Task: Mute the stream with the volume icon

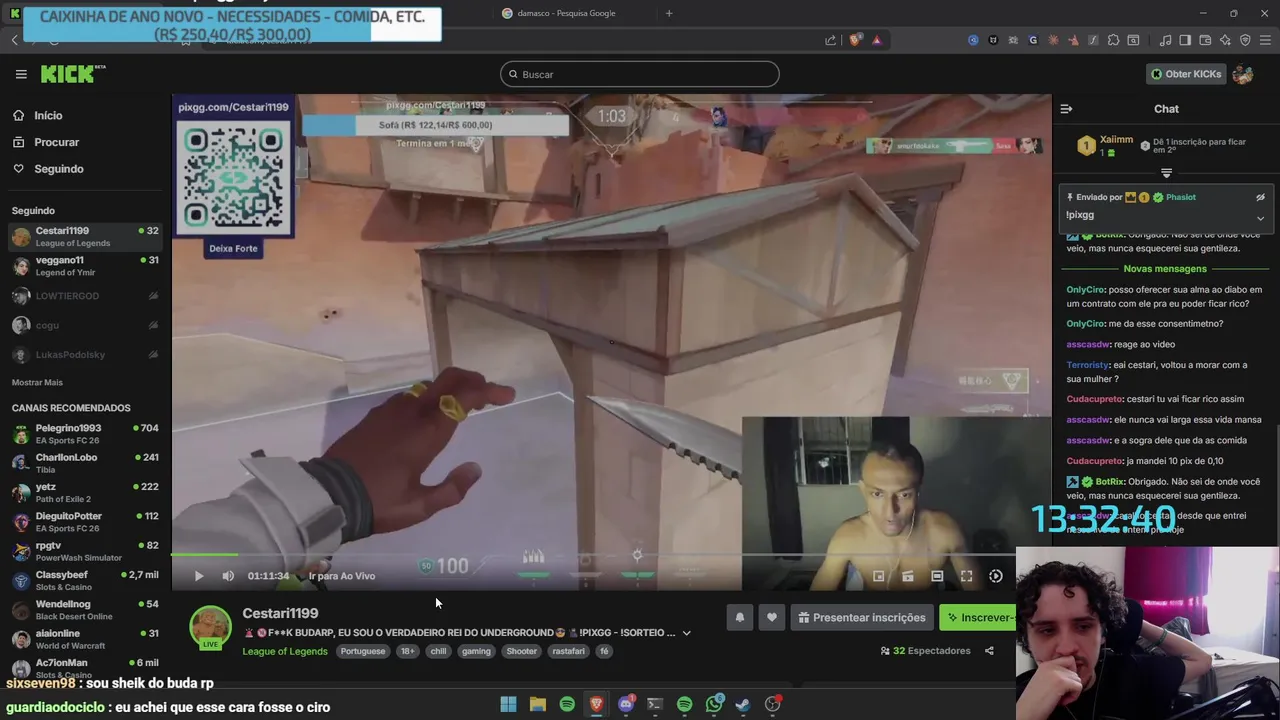Action: coord(228,576)
